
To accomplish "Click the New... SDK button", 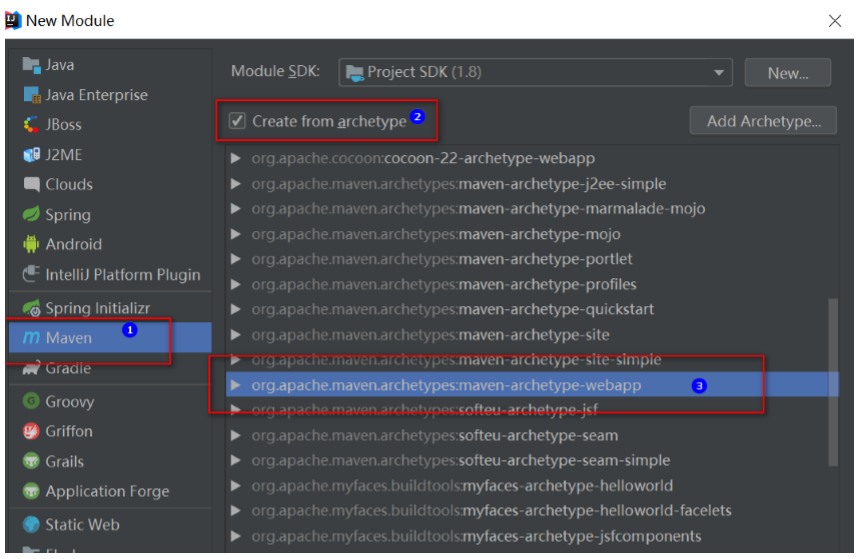I will pyautogui.click(x=787, y=72).
